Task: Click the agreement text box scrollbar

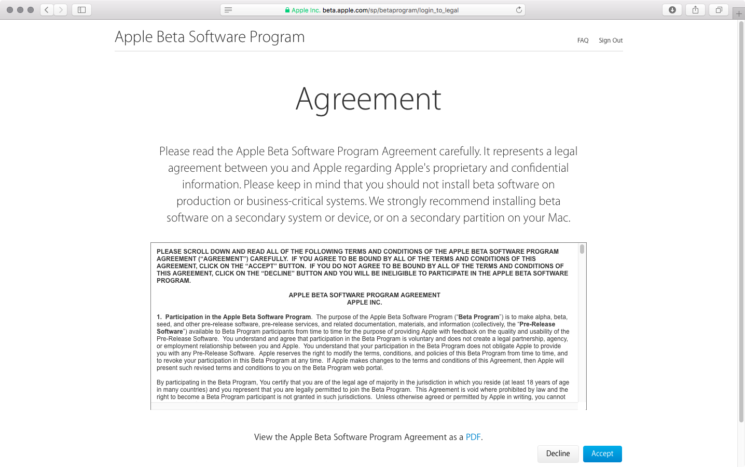Action: (582, 249)
